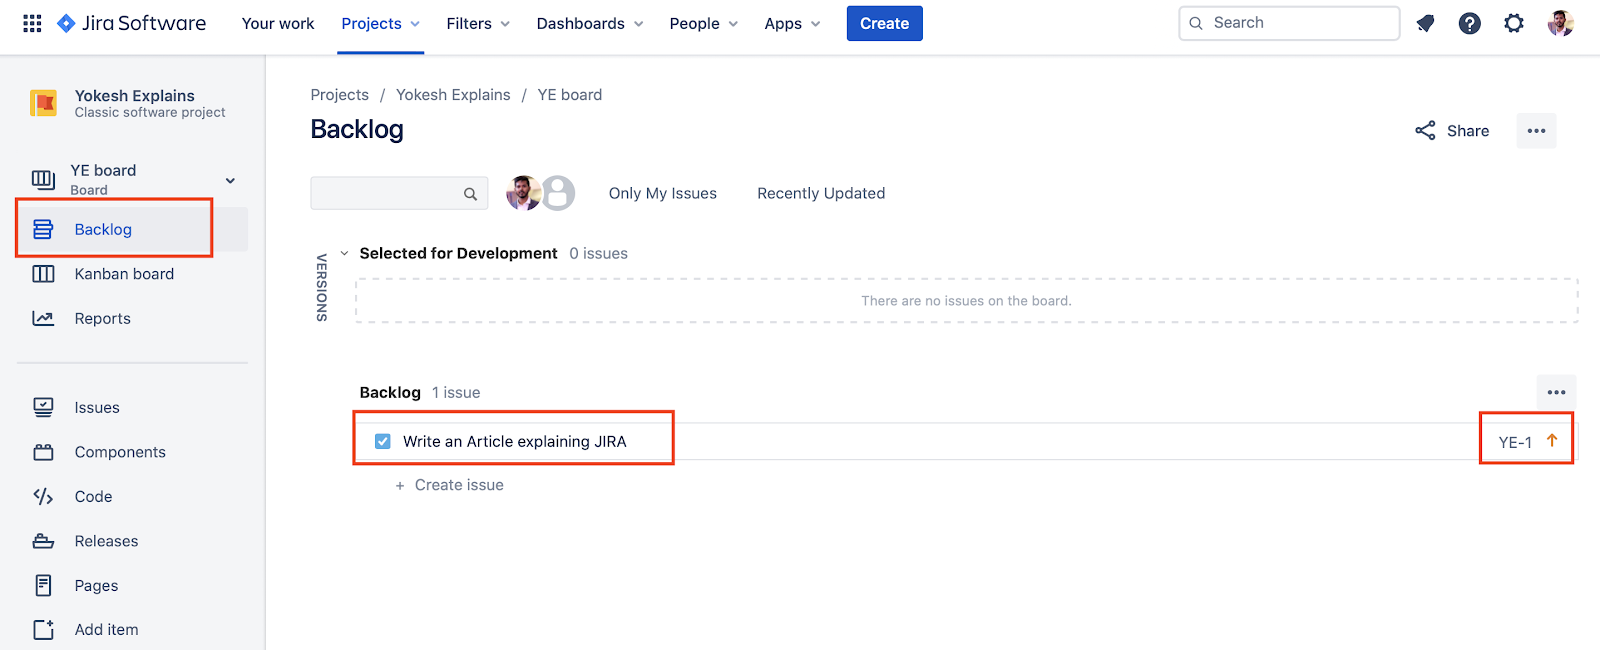Click the priority arrow beside YE-1
This screenshot has width=1600, height=650.
point(1552,440)
